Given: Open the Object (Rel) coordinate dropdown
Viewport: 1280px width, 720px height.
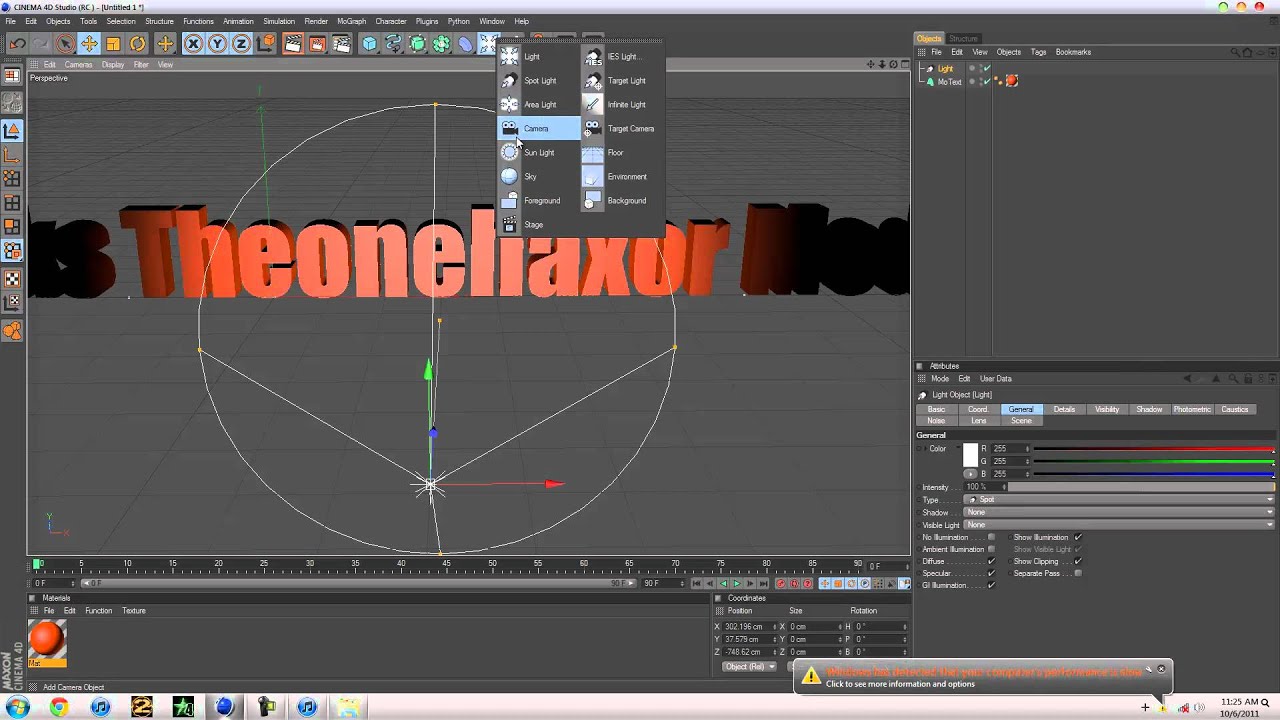Looking at the screenshot, I should tap(750, 666).
